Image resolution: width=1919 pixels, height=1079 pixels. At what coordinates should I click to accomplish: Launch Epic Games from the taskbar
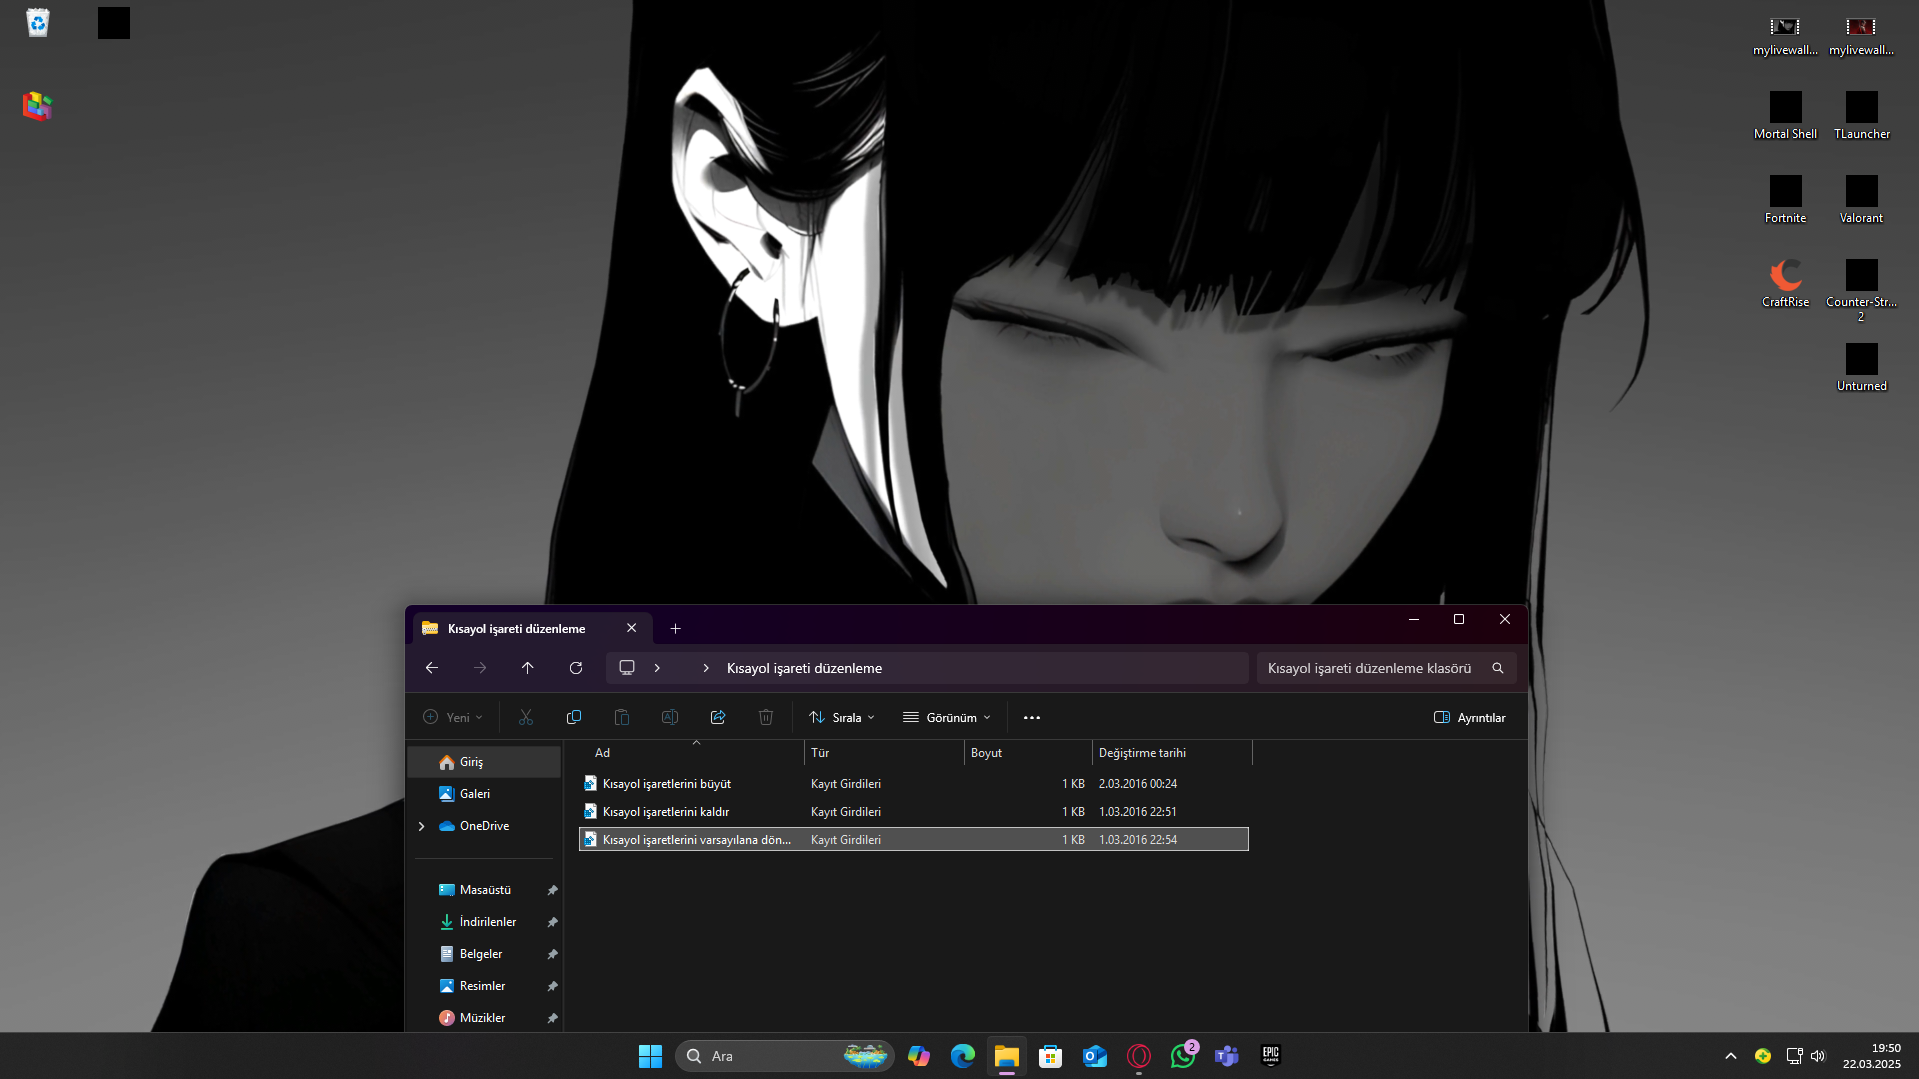coord(1271,1056)
